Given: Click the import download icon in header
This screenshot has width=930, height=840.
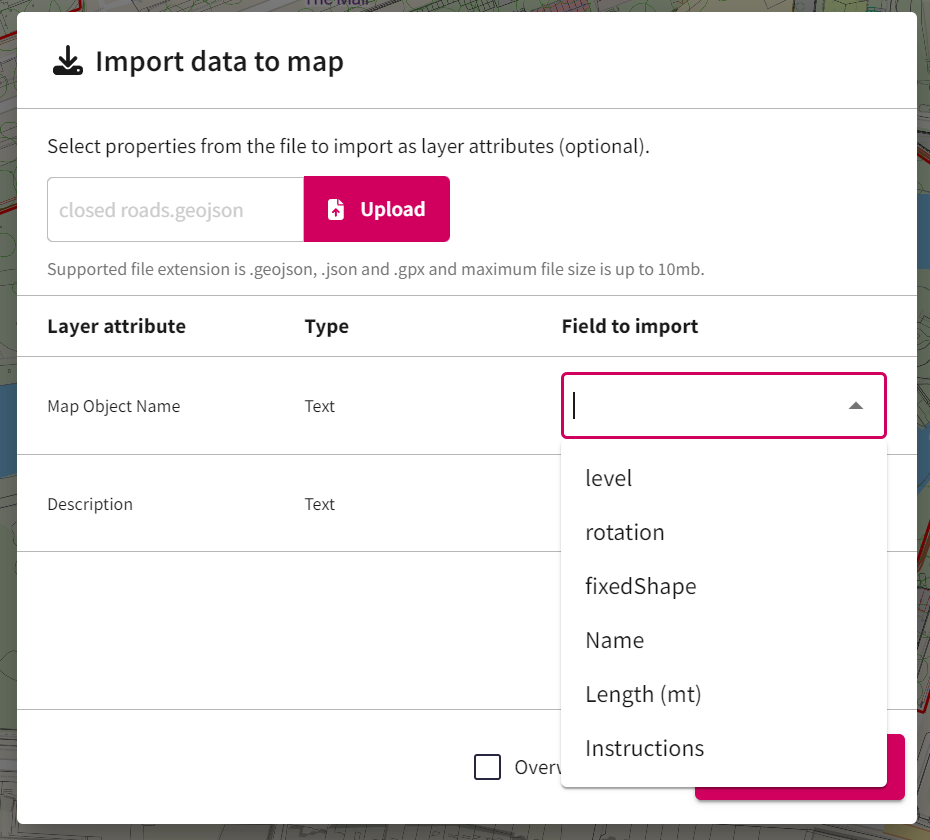Looking at the screenshot, I should pos(68,61).
